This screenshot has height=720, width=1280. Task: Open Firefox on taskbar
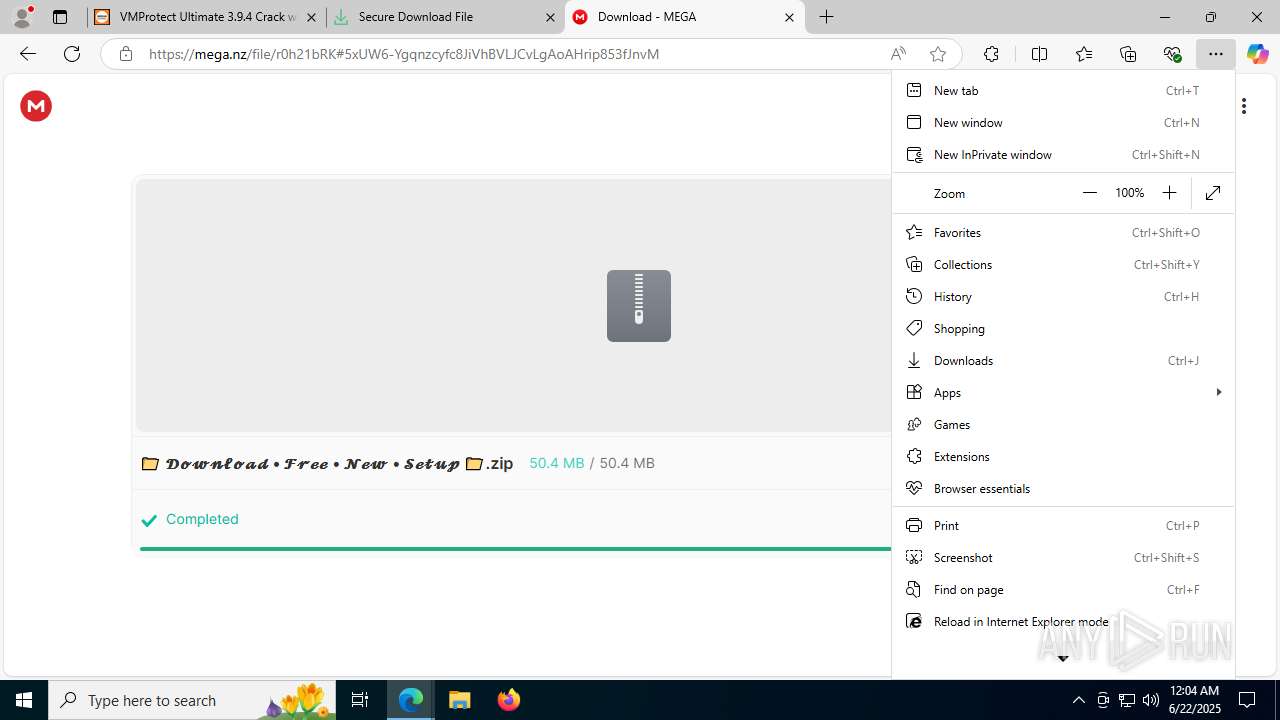(508, 700)
